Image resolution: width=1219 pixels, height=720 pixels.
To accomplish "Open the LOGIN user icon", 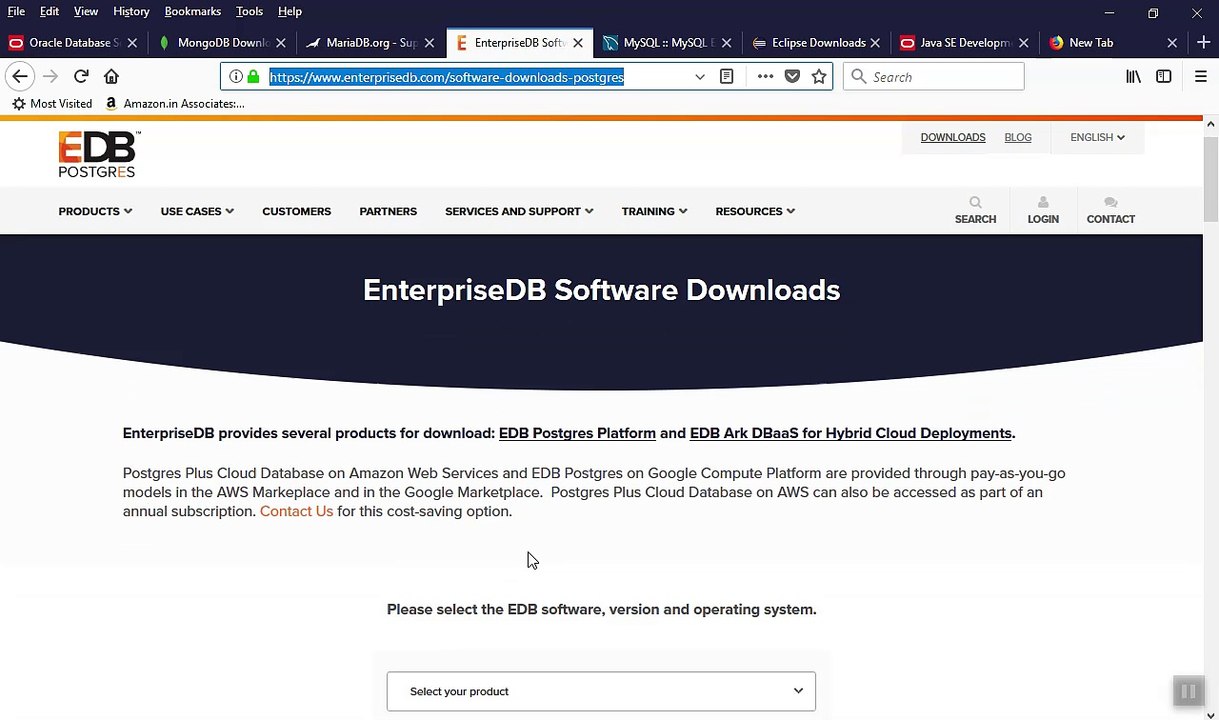I will pyautogui.click(x=1043, y=210).
